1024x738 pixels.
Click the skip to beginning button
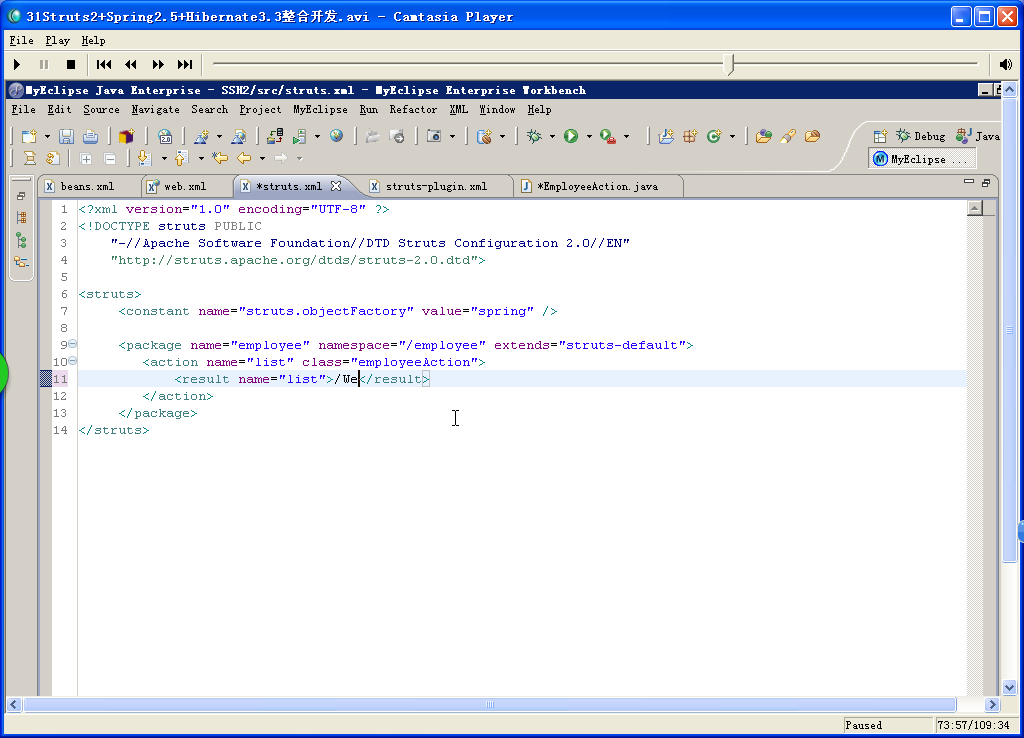[104, 64]
